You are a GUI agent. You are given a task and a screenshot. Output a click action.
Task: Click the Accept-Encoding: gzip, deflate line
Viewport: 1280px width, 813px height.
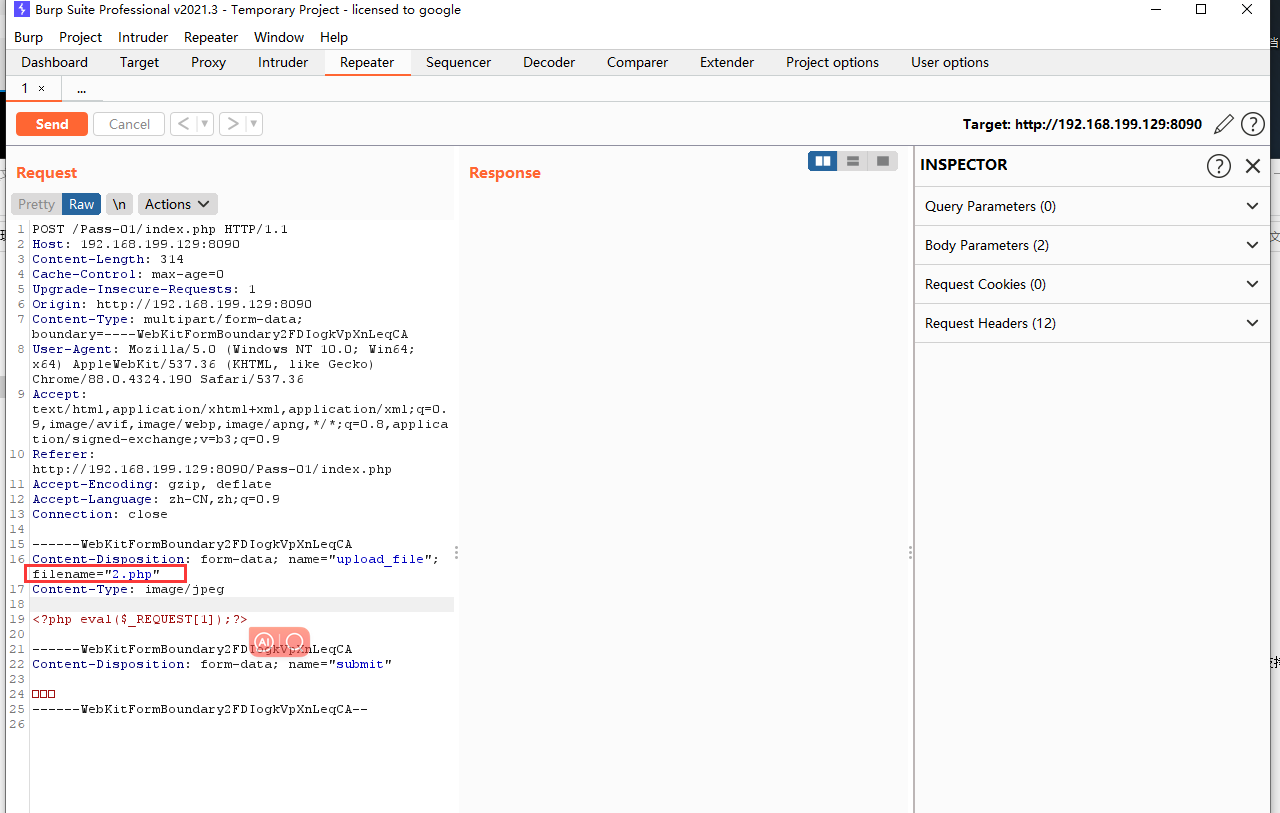click(152, 484)
